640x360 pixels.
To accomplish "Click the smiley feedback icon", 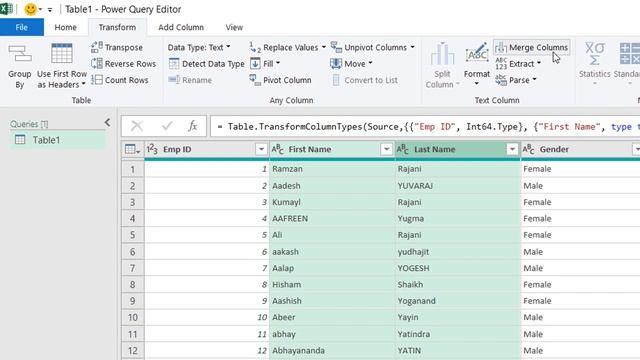I will (x=30, y=9).
